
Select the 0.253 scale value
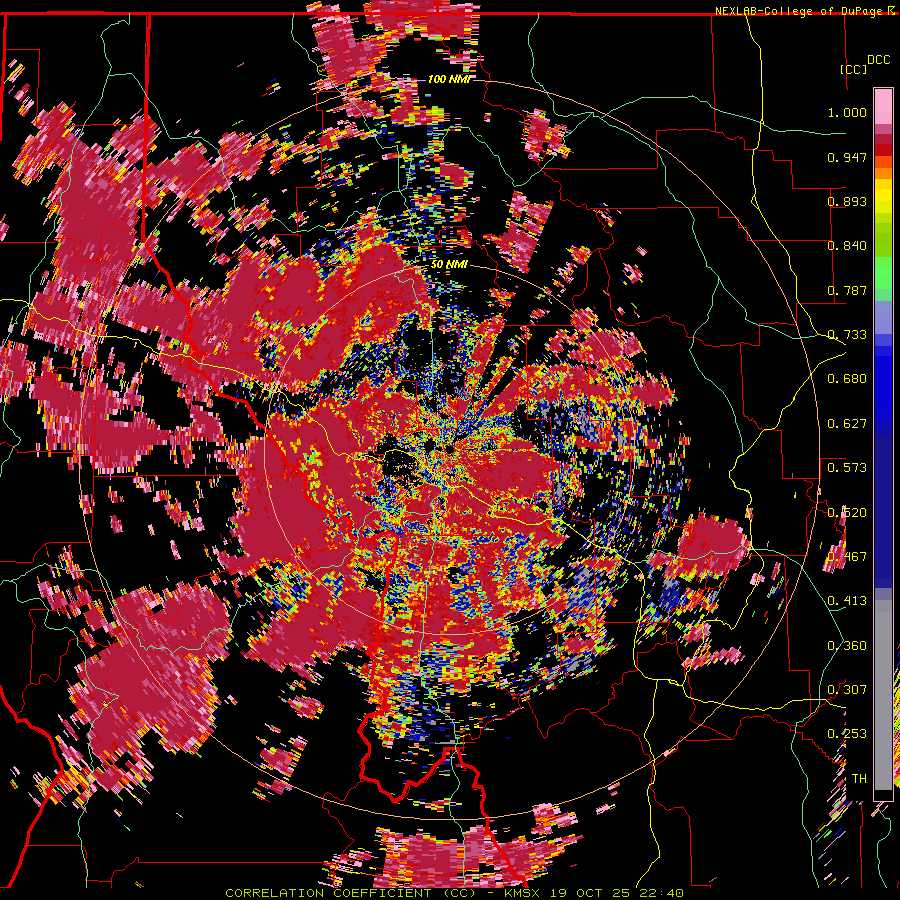point(847,734)
